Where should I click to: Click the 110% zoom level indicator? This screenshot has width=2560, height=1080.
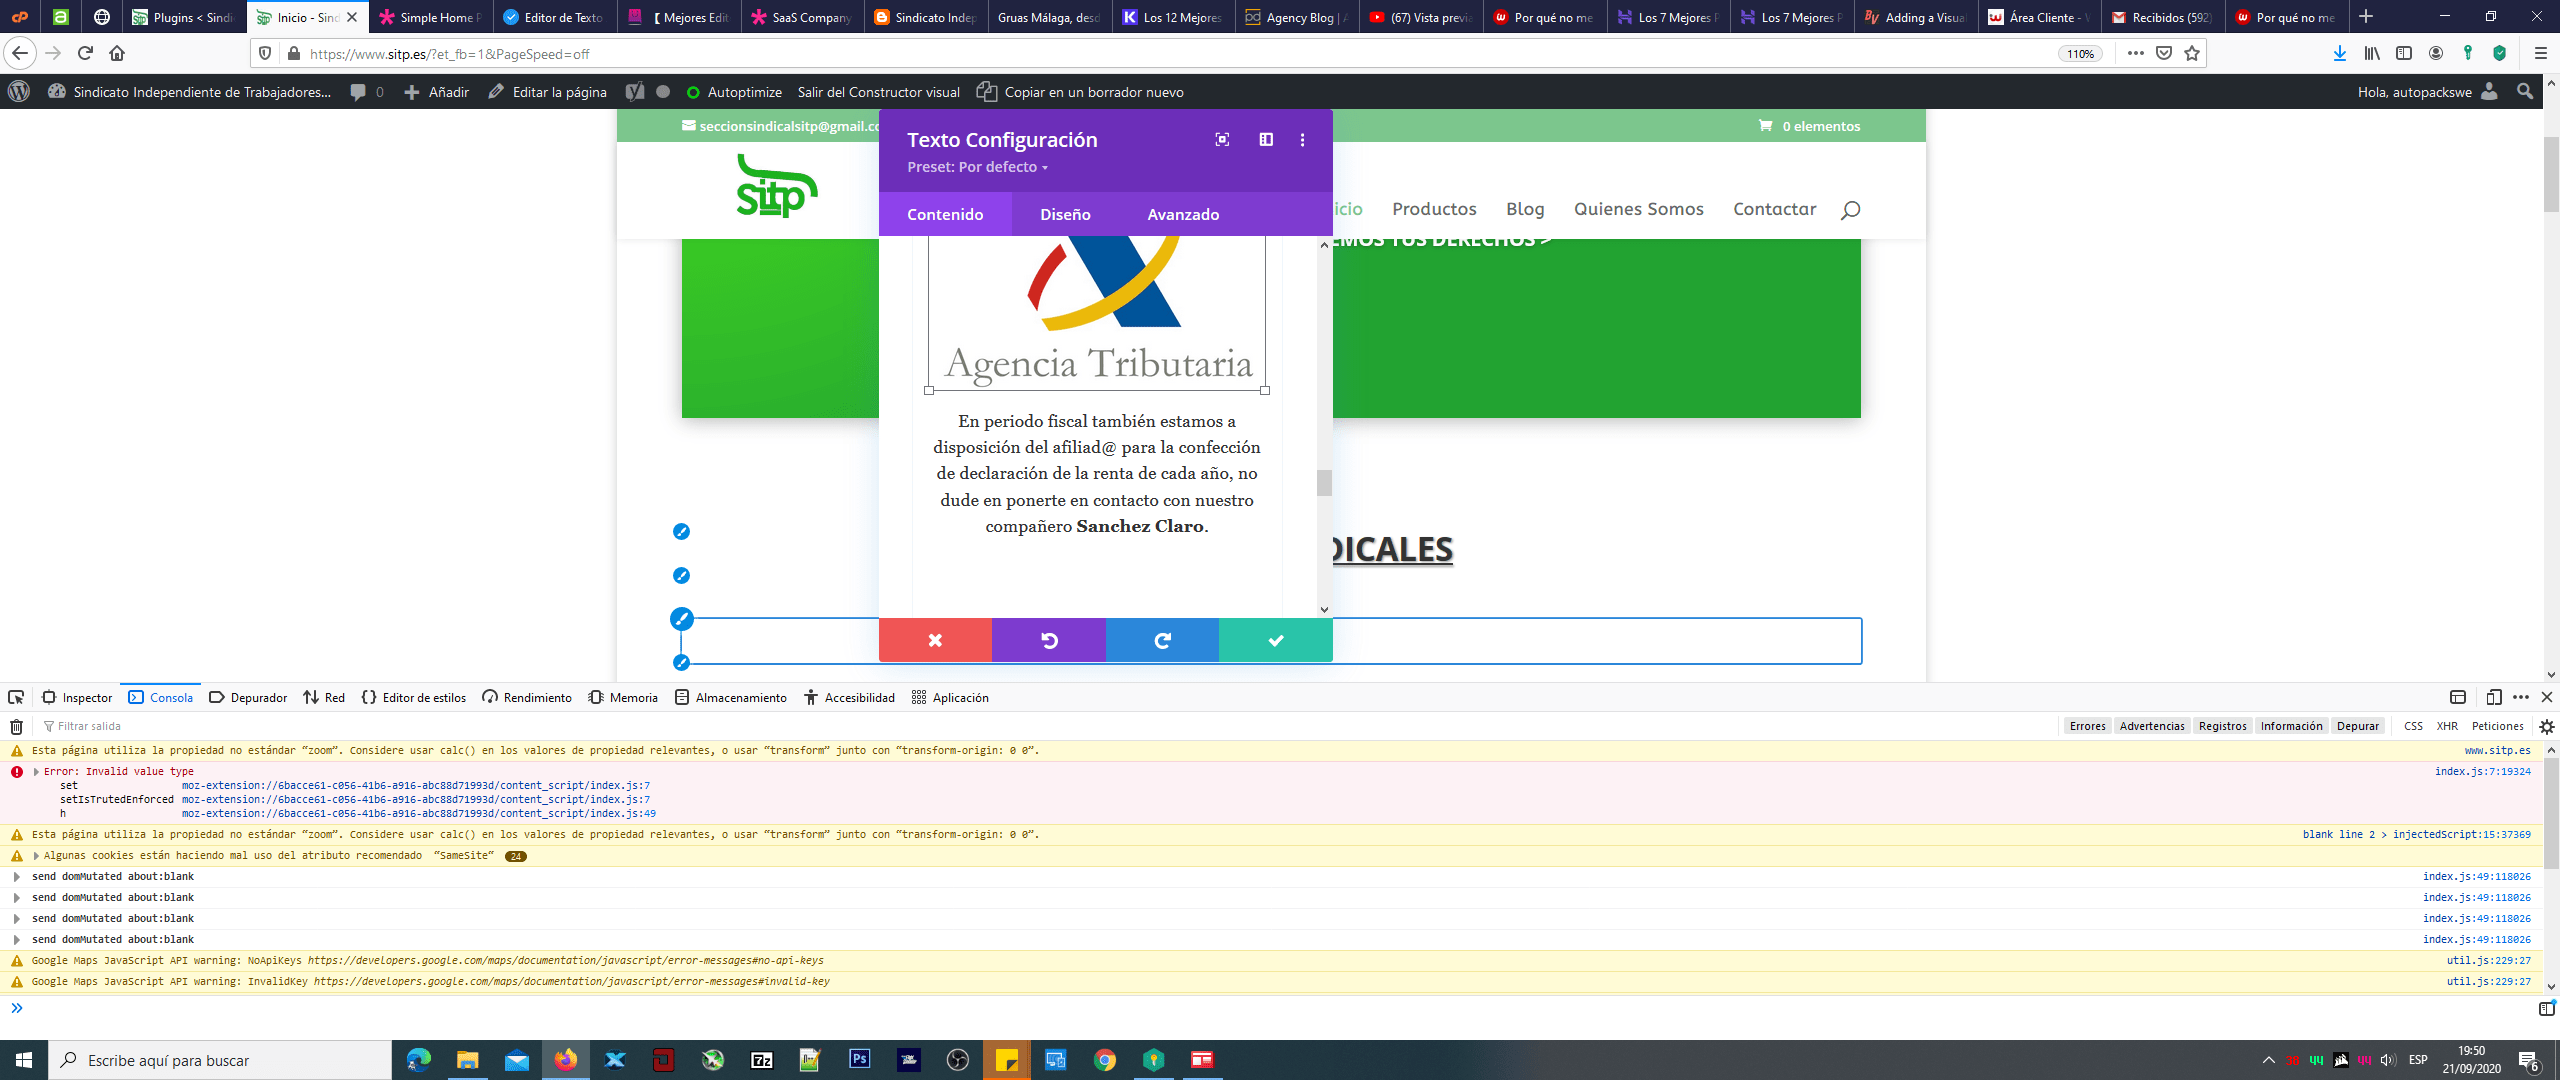click(2080, 54)
